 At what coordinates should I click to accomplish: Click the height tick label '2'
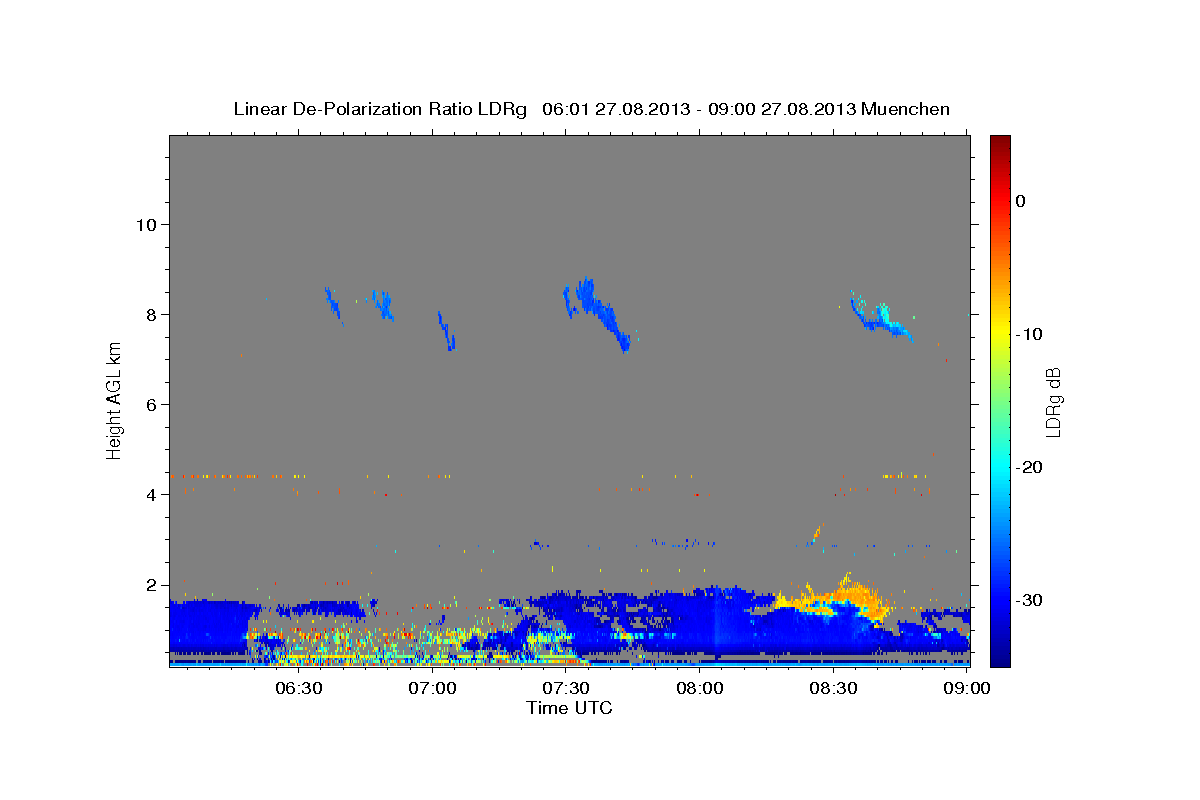(x=150, y=584)
